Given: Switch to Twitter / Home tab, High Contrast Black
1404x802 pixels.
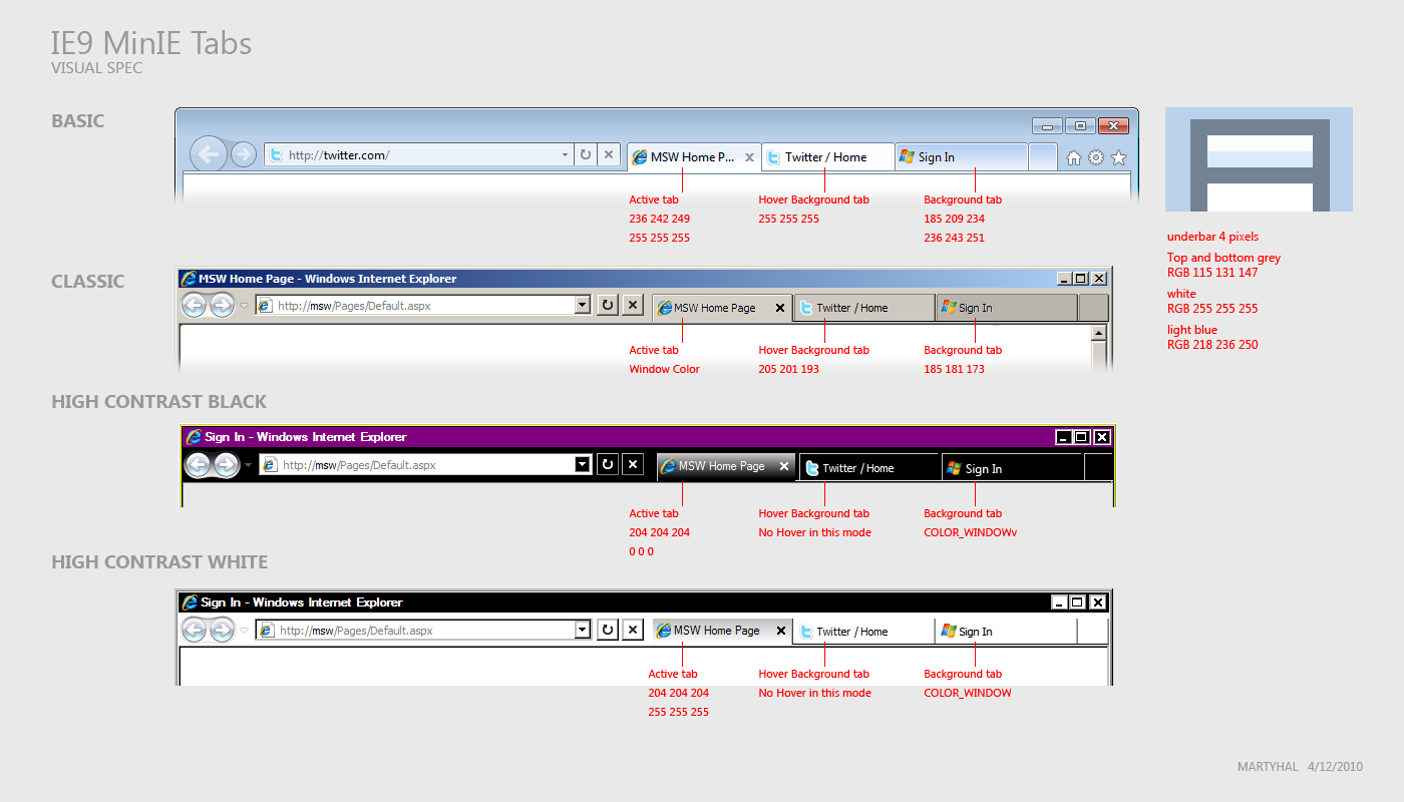Looking at the screenshot, I should click(869, 467).
